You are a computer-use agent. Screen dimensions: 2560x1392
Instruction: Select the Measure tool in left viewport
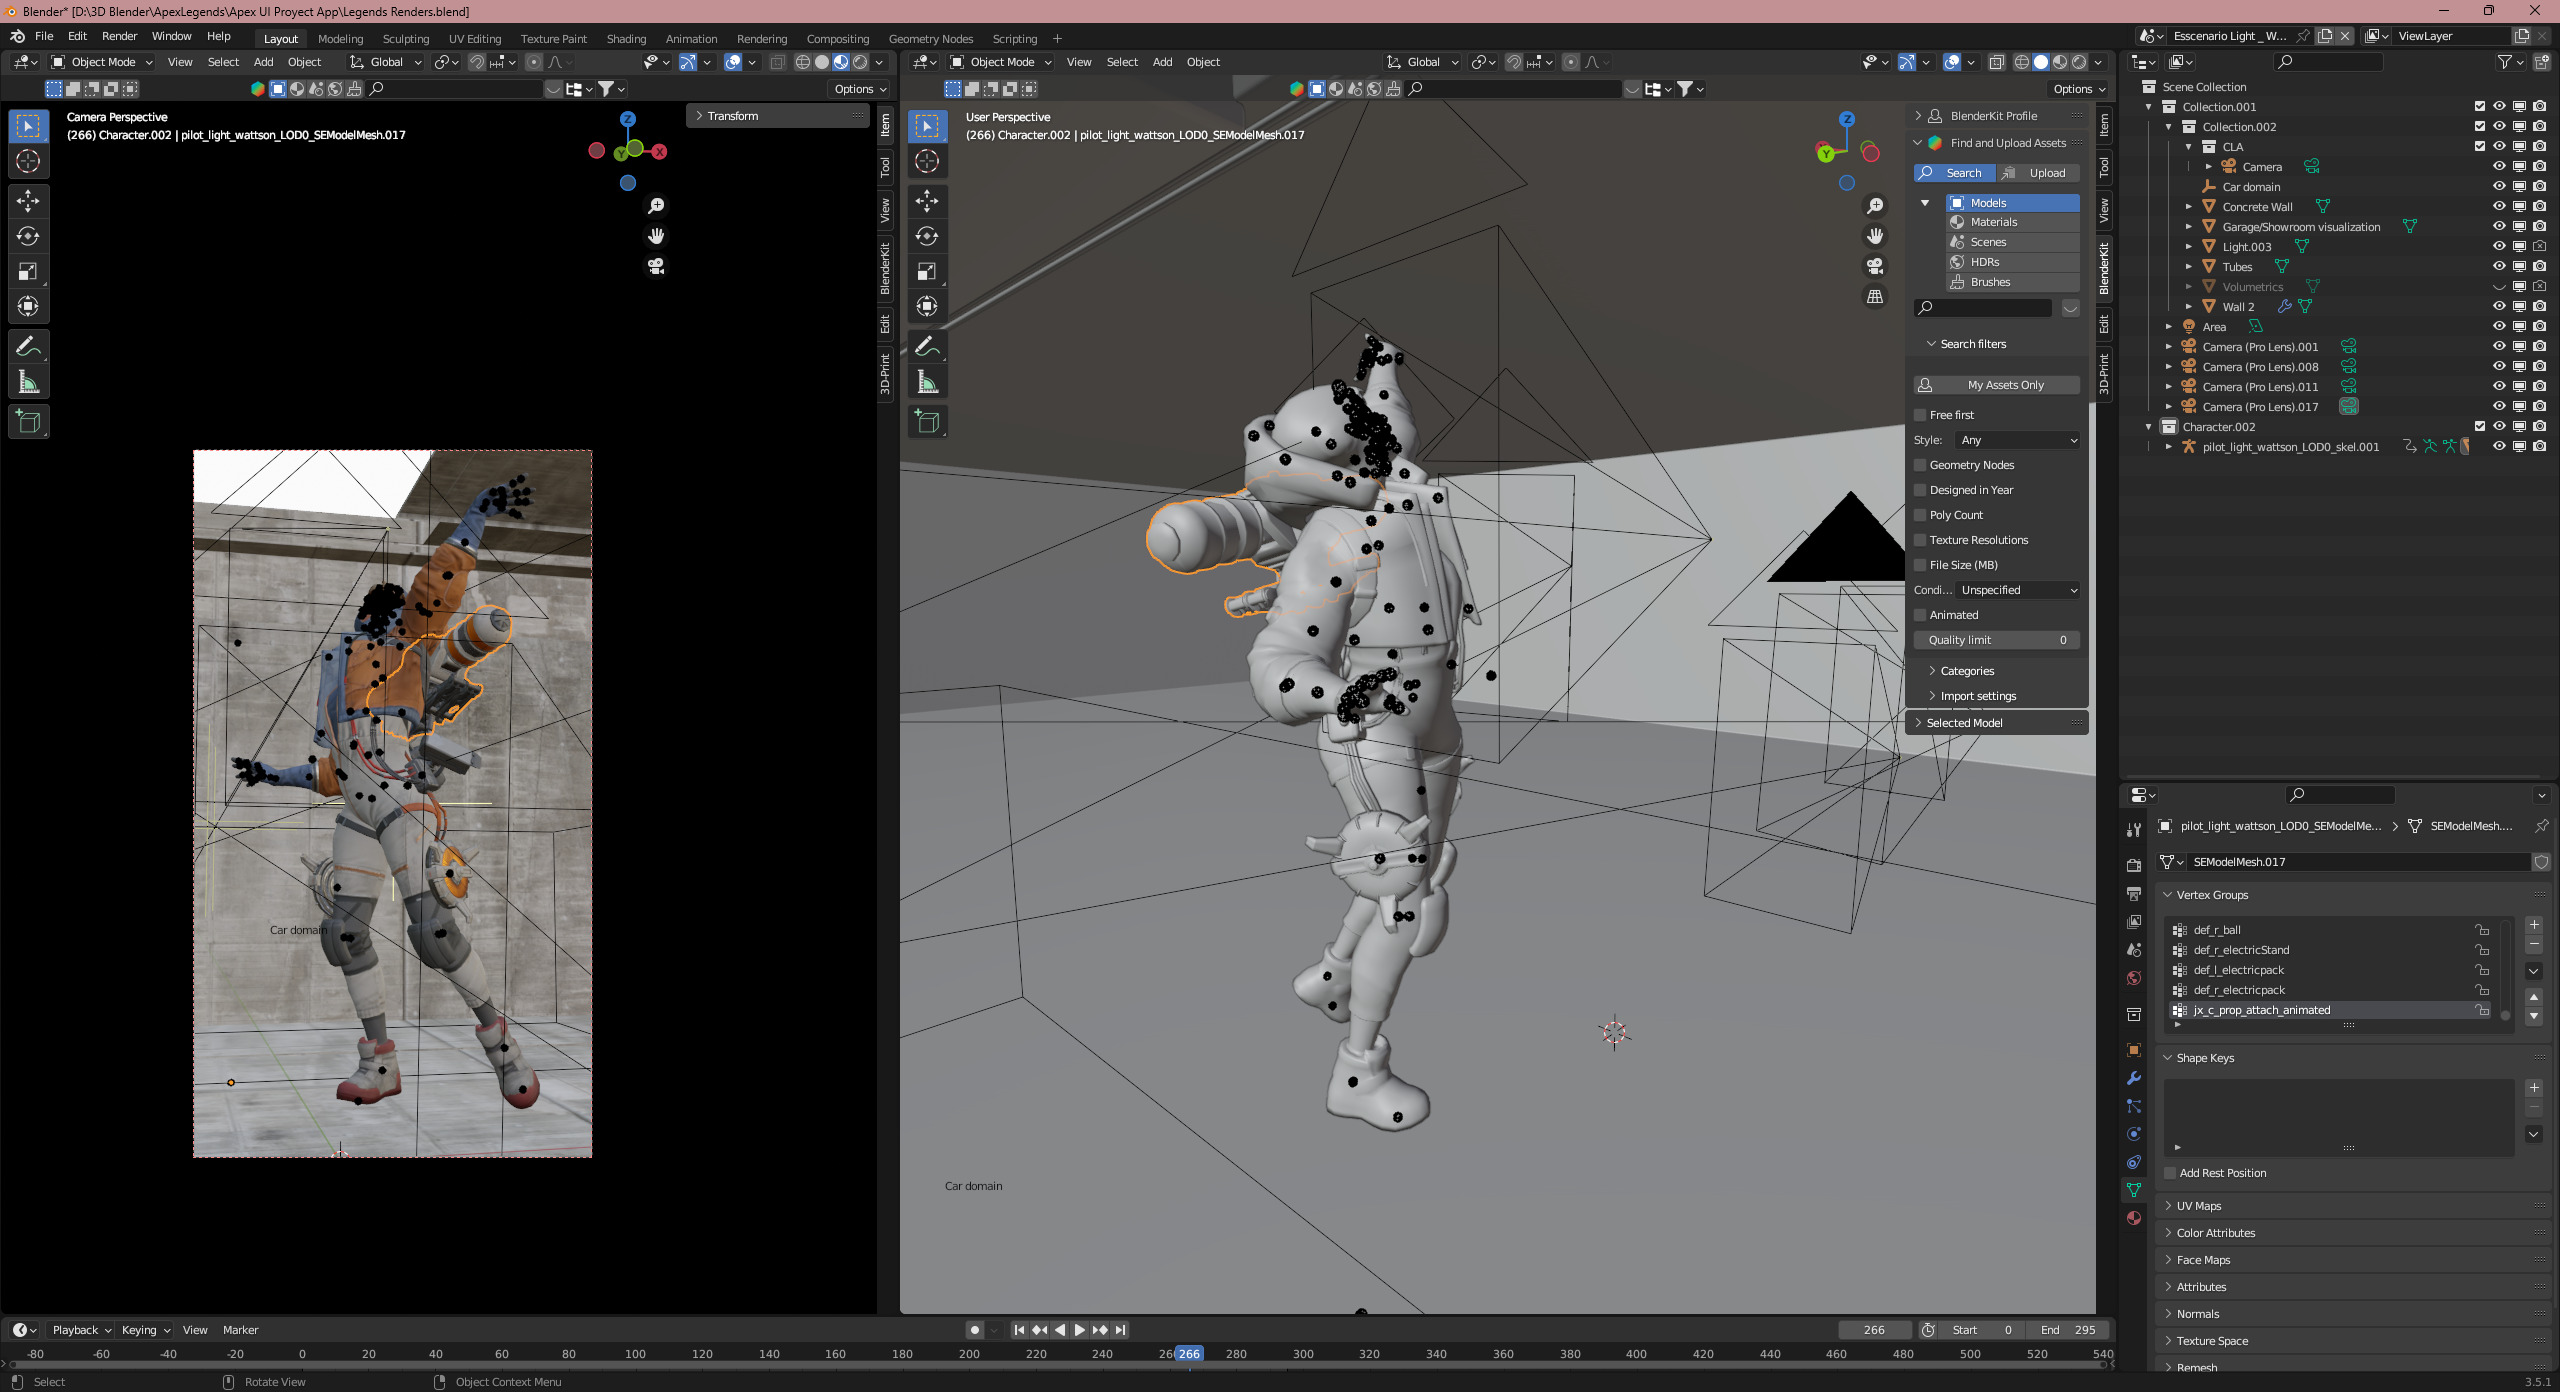(28, 382)
